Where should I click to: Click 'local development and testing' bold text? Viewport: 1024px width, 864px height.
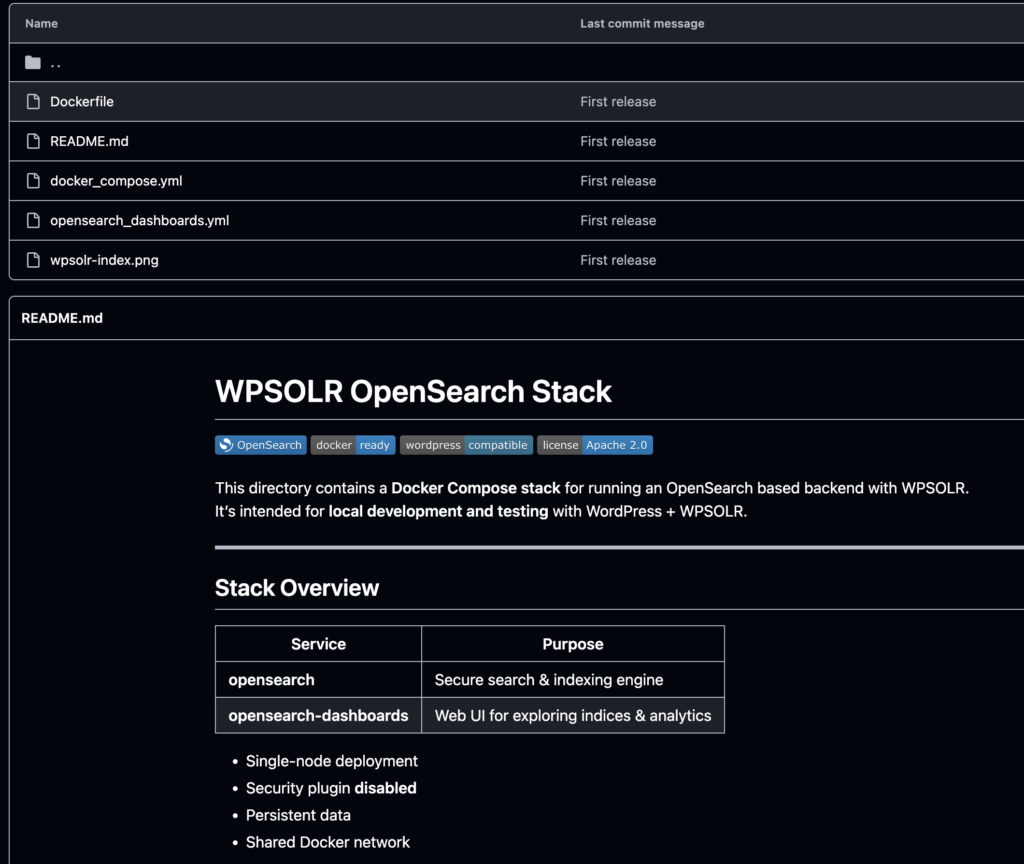pyautogui.click(x=438, y=511)
